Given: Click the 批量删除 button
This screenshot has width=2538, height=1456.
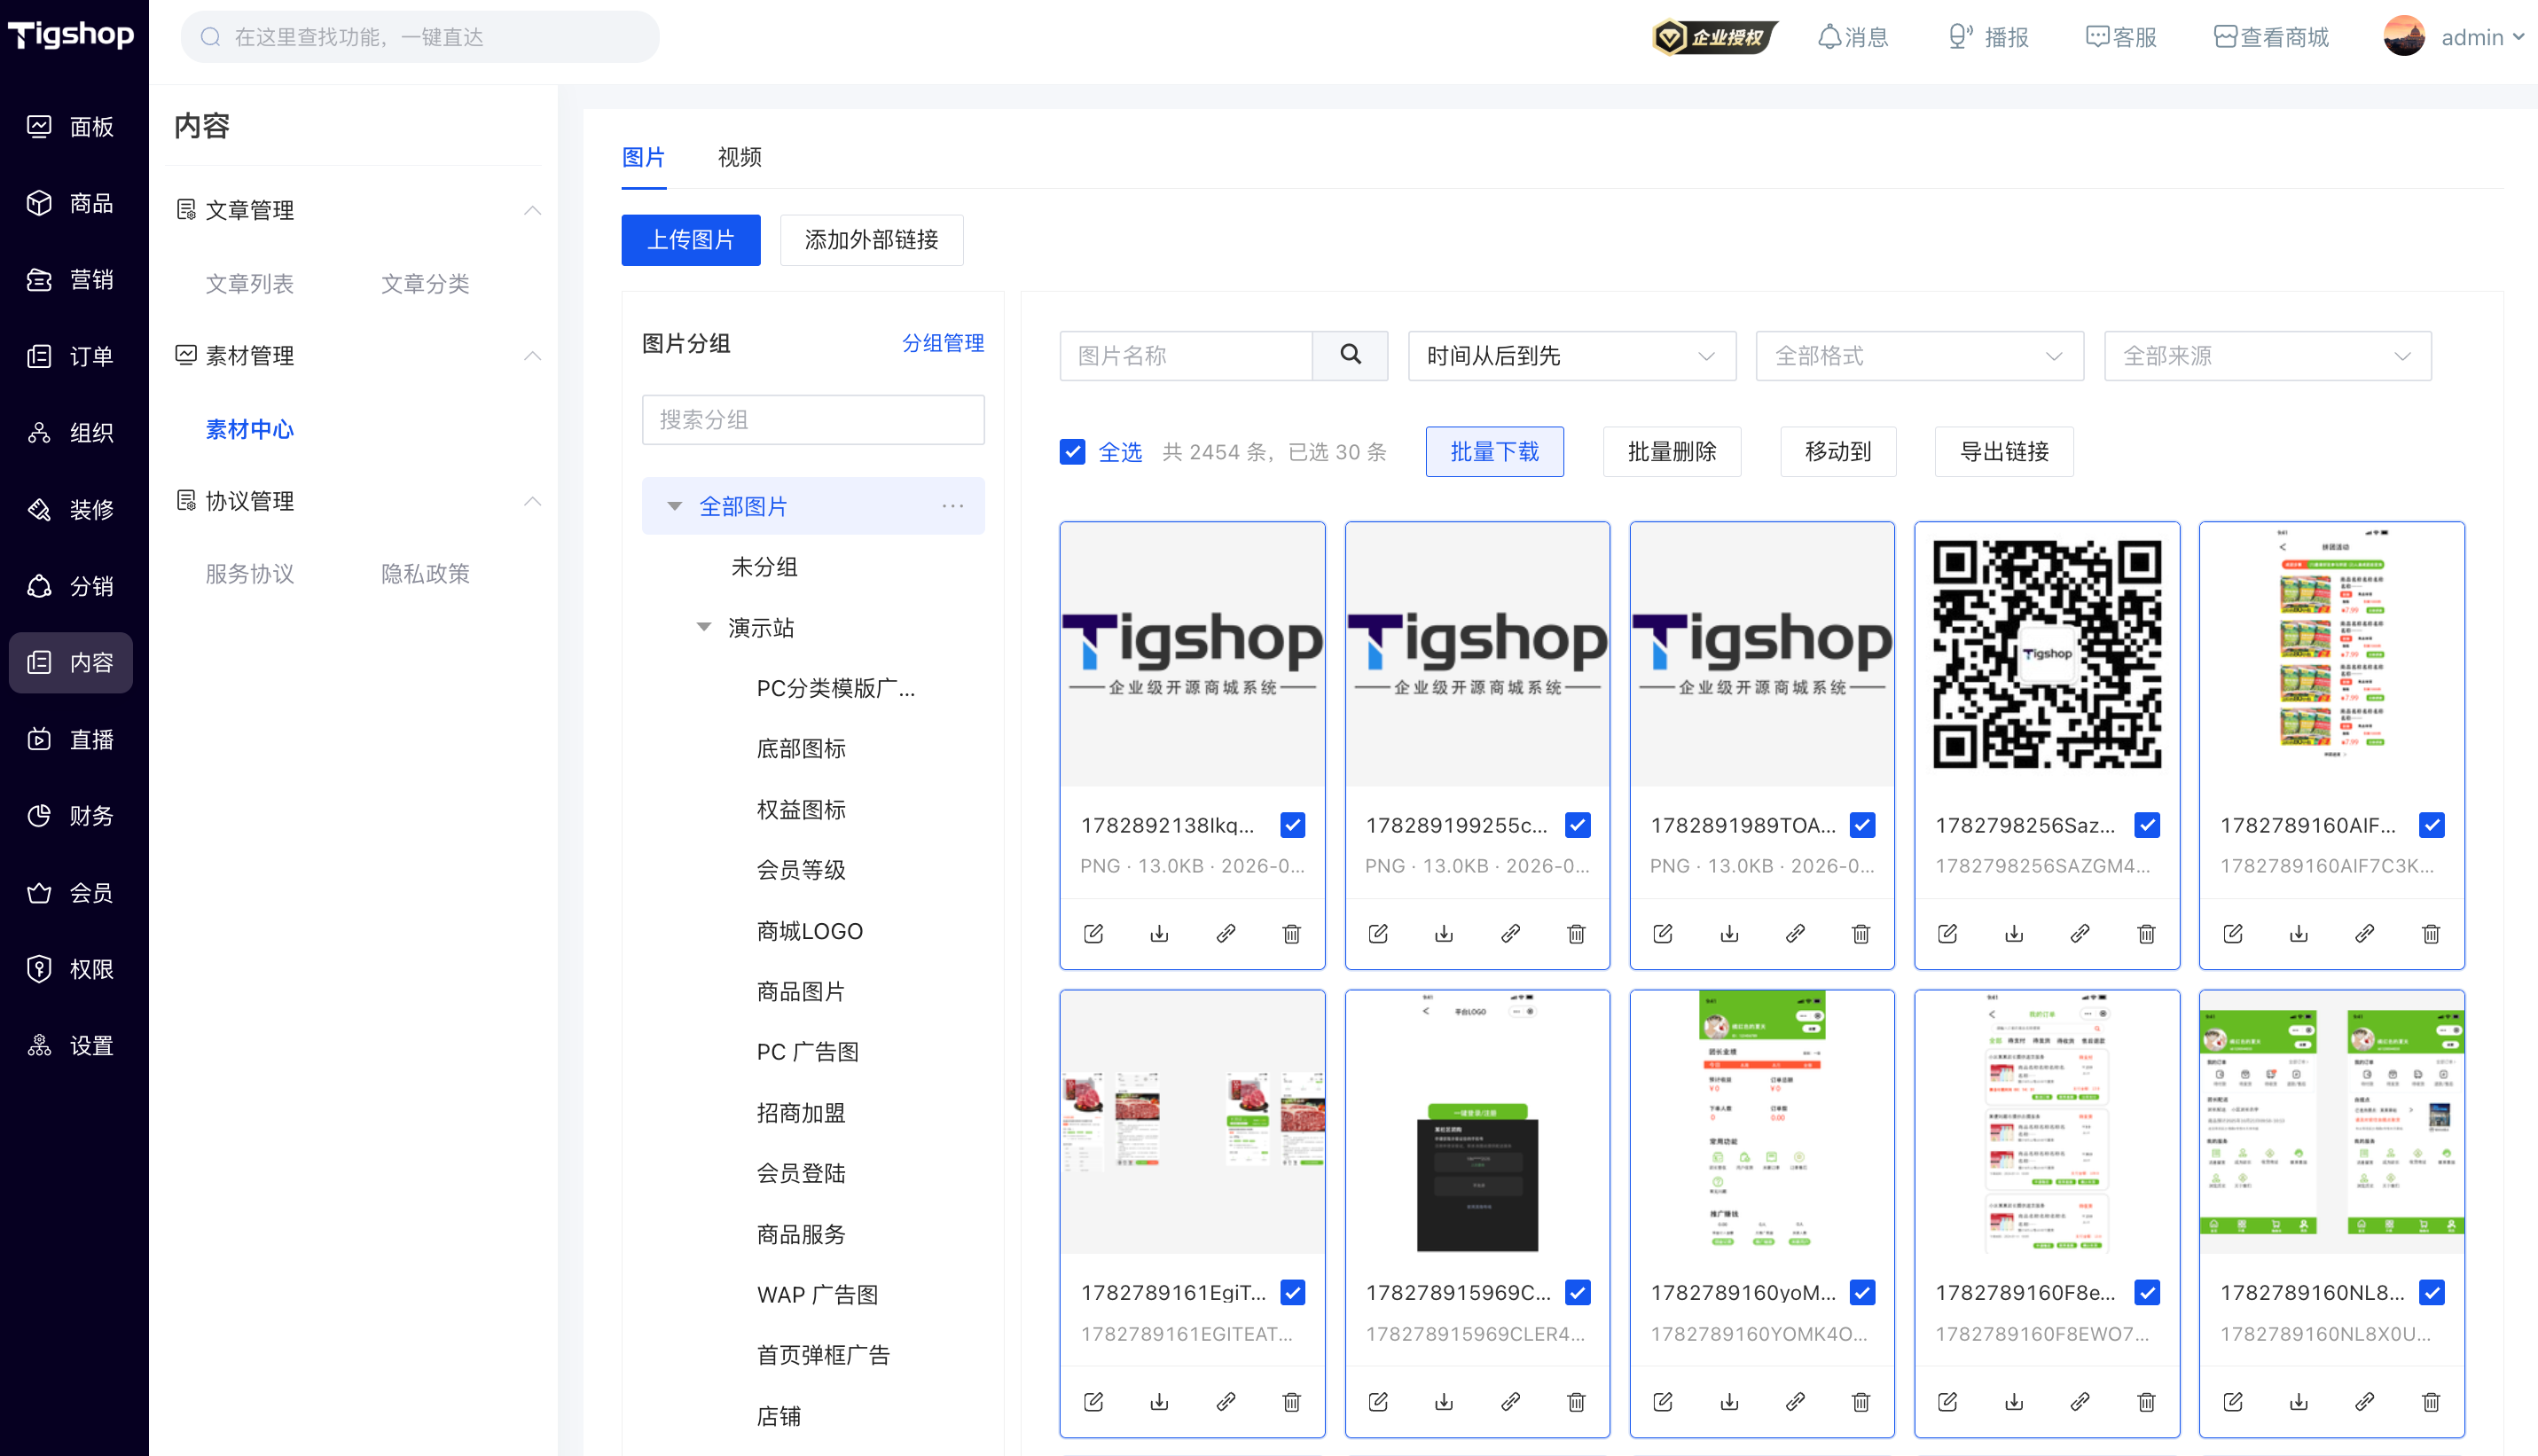Looking at the screenshot, I should coord(1672,452).
